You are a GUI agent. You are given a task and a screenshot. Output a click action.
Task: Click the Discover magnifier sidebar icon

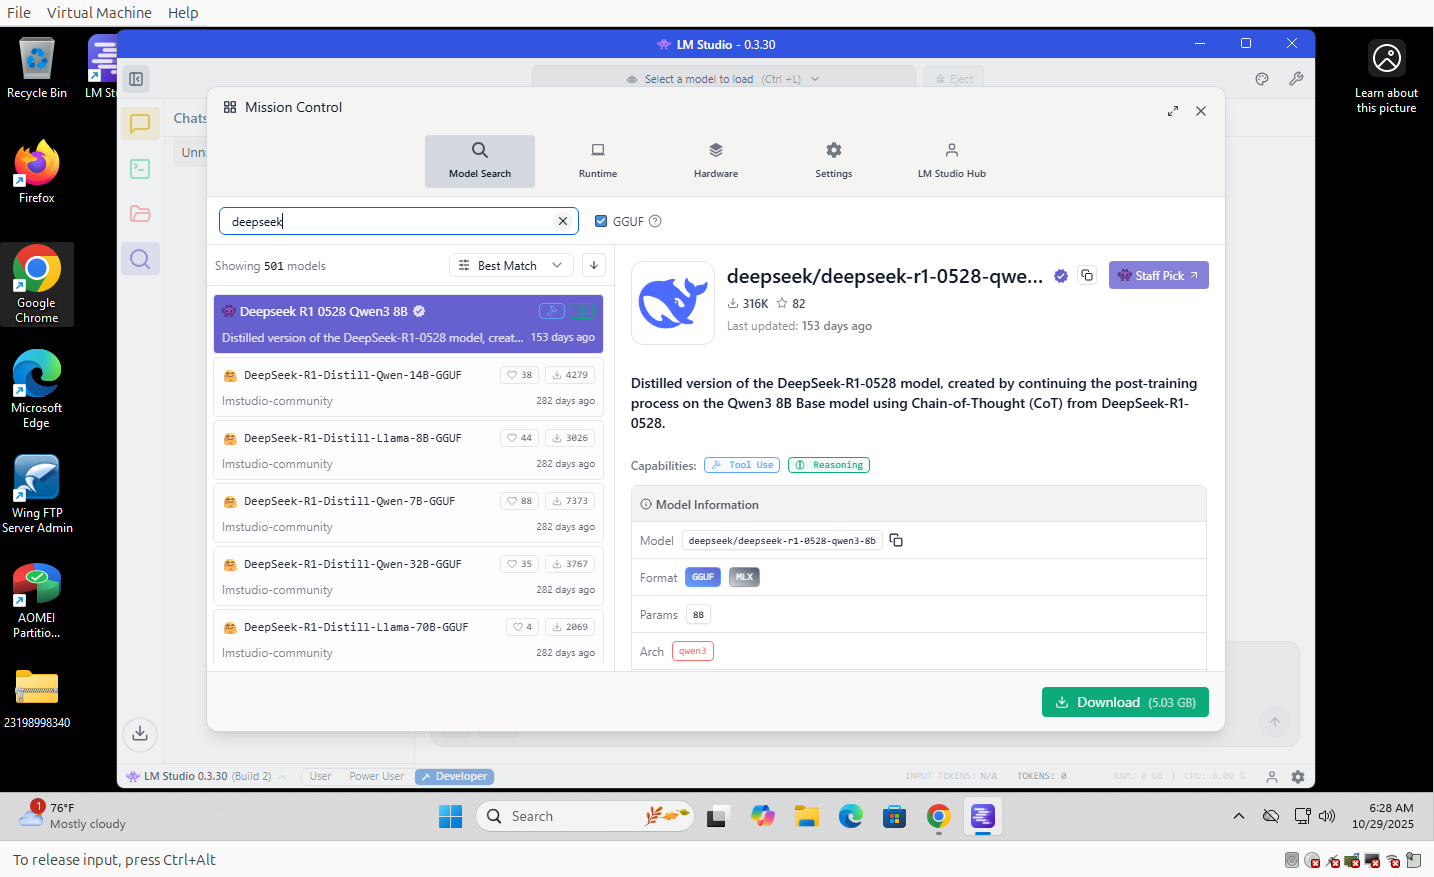click(x=140, y=259)
